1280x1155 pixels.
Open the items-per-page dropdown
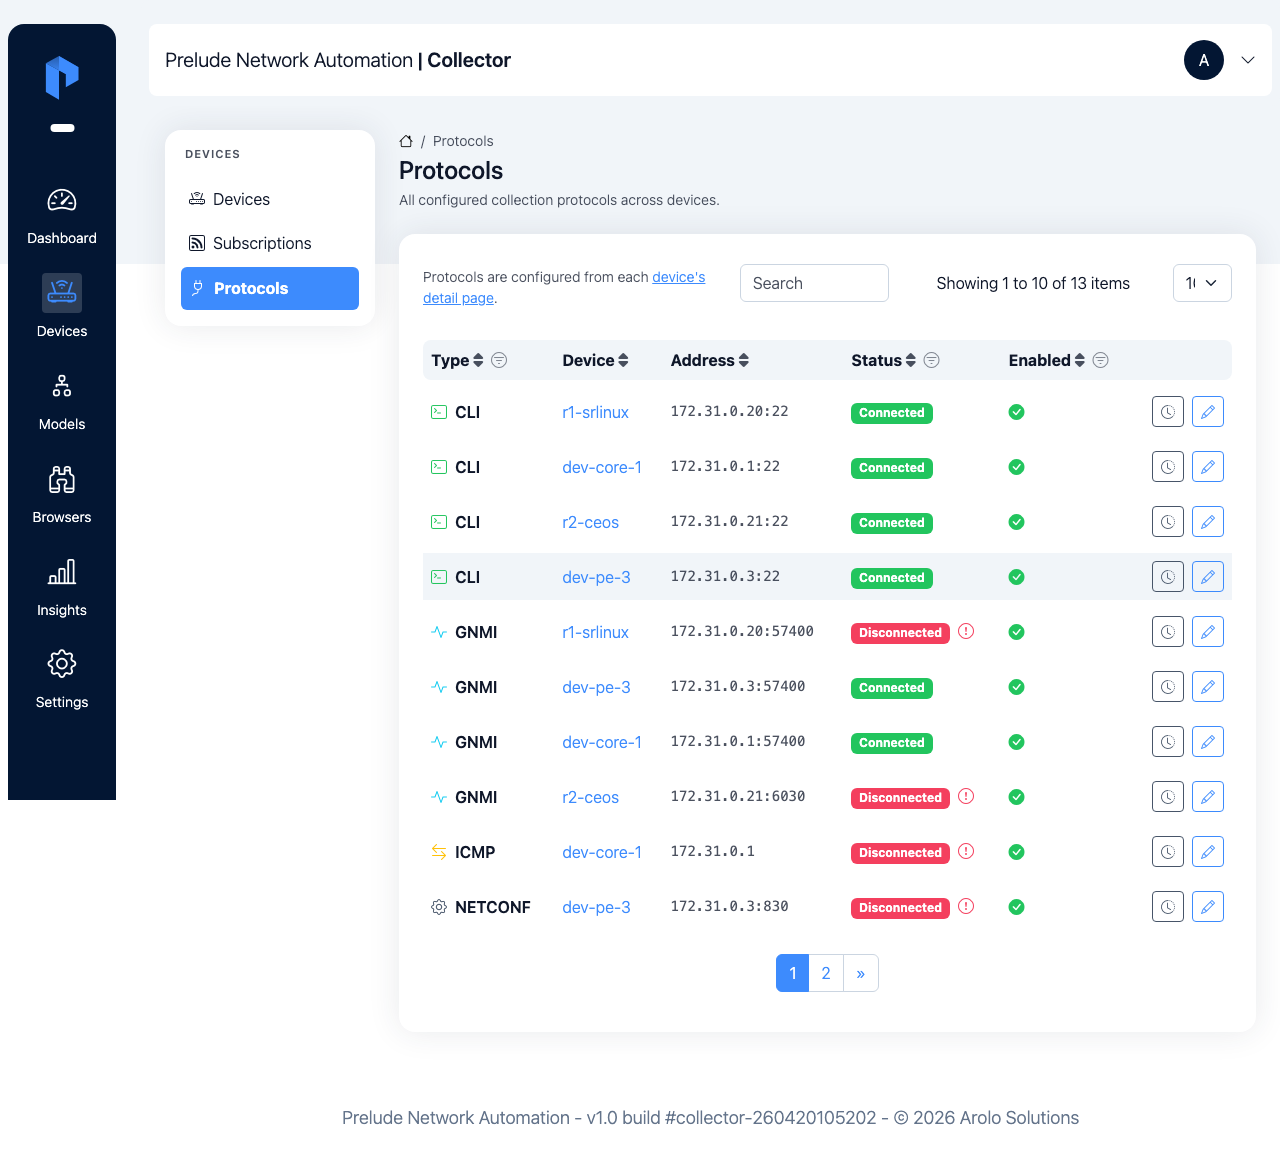pos(1202,283)
